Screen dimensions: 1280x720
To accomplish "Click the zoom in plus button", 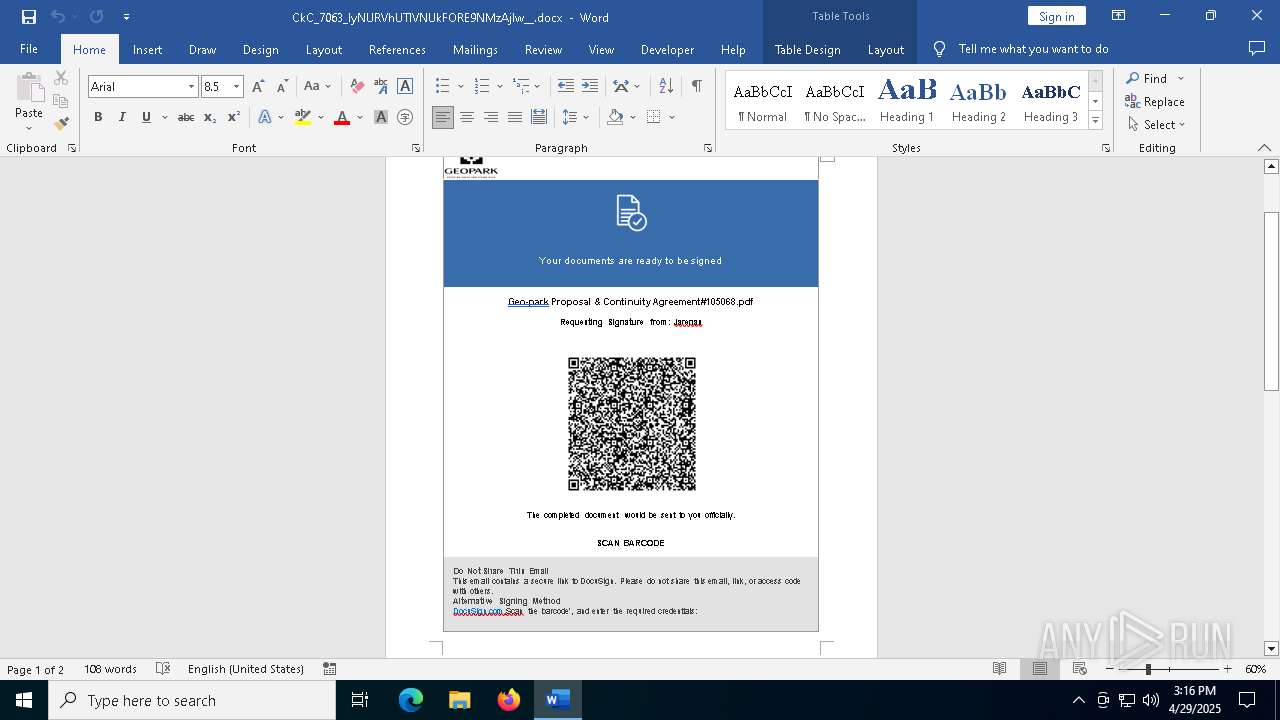I will (x=1228, y=669).
